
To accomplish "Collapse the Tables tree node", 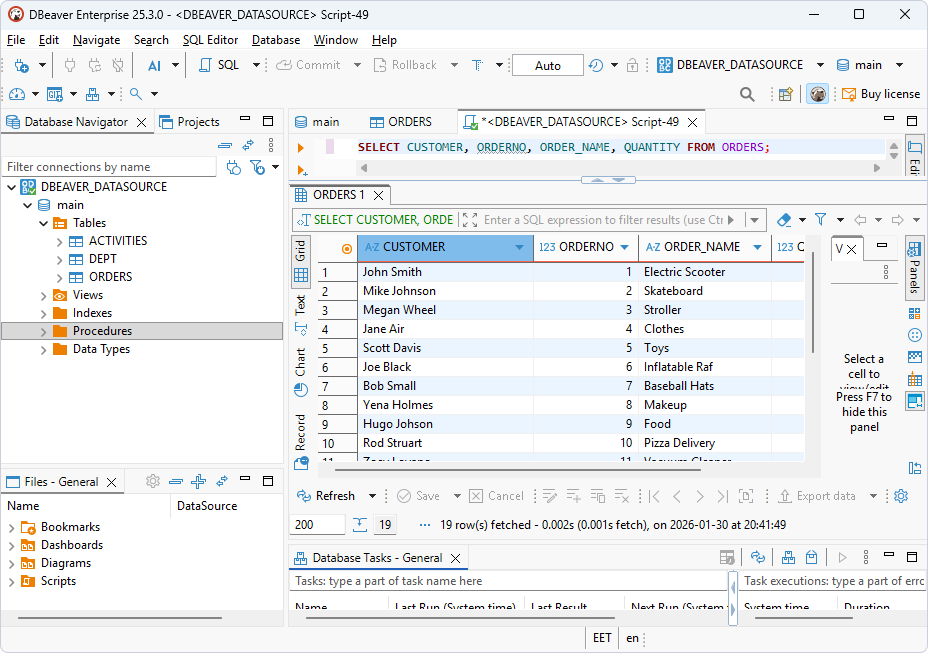I will [x=44, y=222].
